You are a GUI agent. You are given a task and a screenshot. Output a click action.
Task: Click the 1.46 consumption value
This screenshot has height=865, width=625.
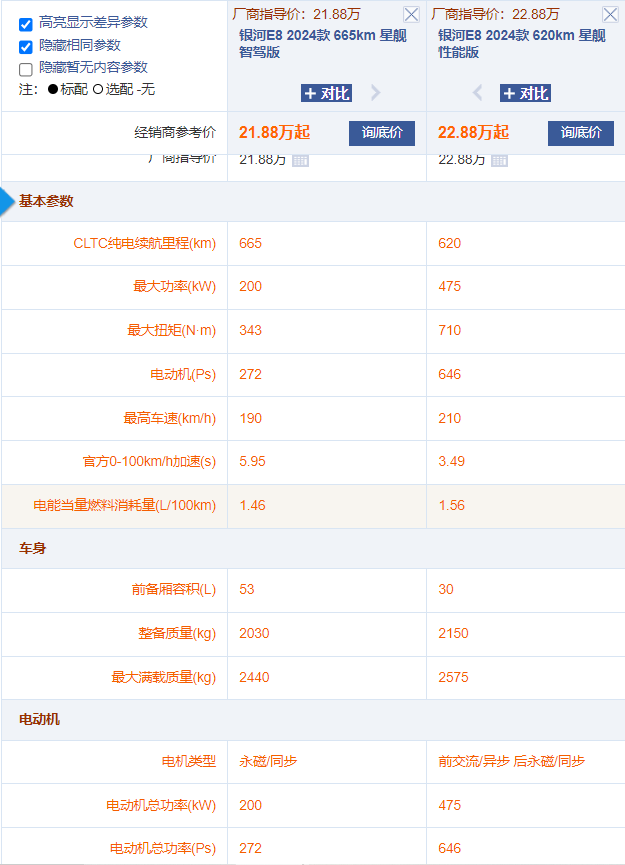point(253,505)
